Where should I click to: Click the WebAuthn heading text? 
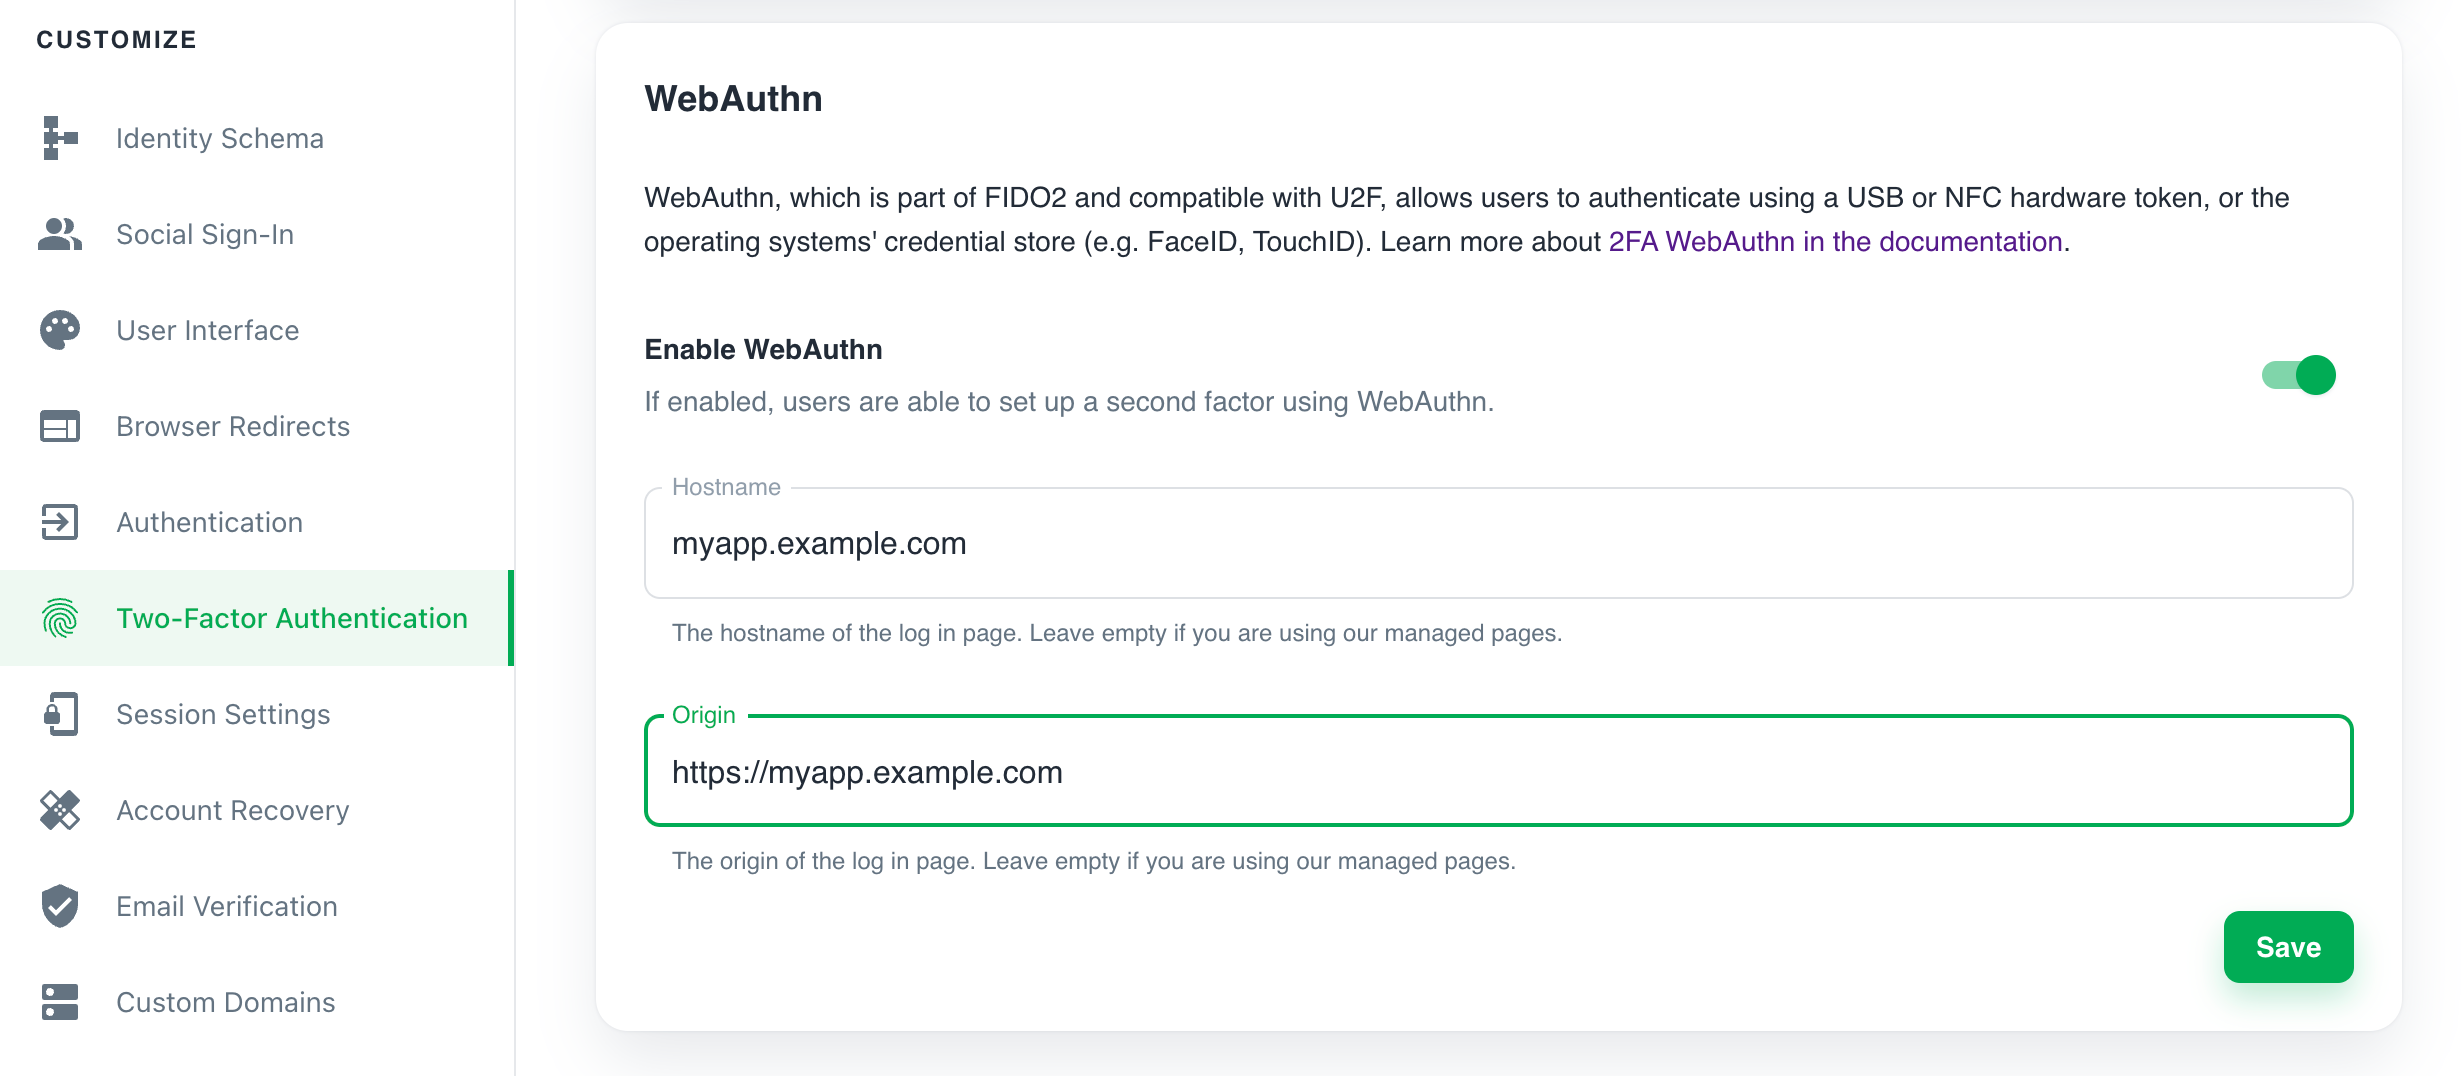click(x=733, y=98)
